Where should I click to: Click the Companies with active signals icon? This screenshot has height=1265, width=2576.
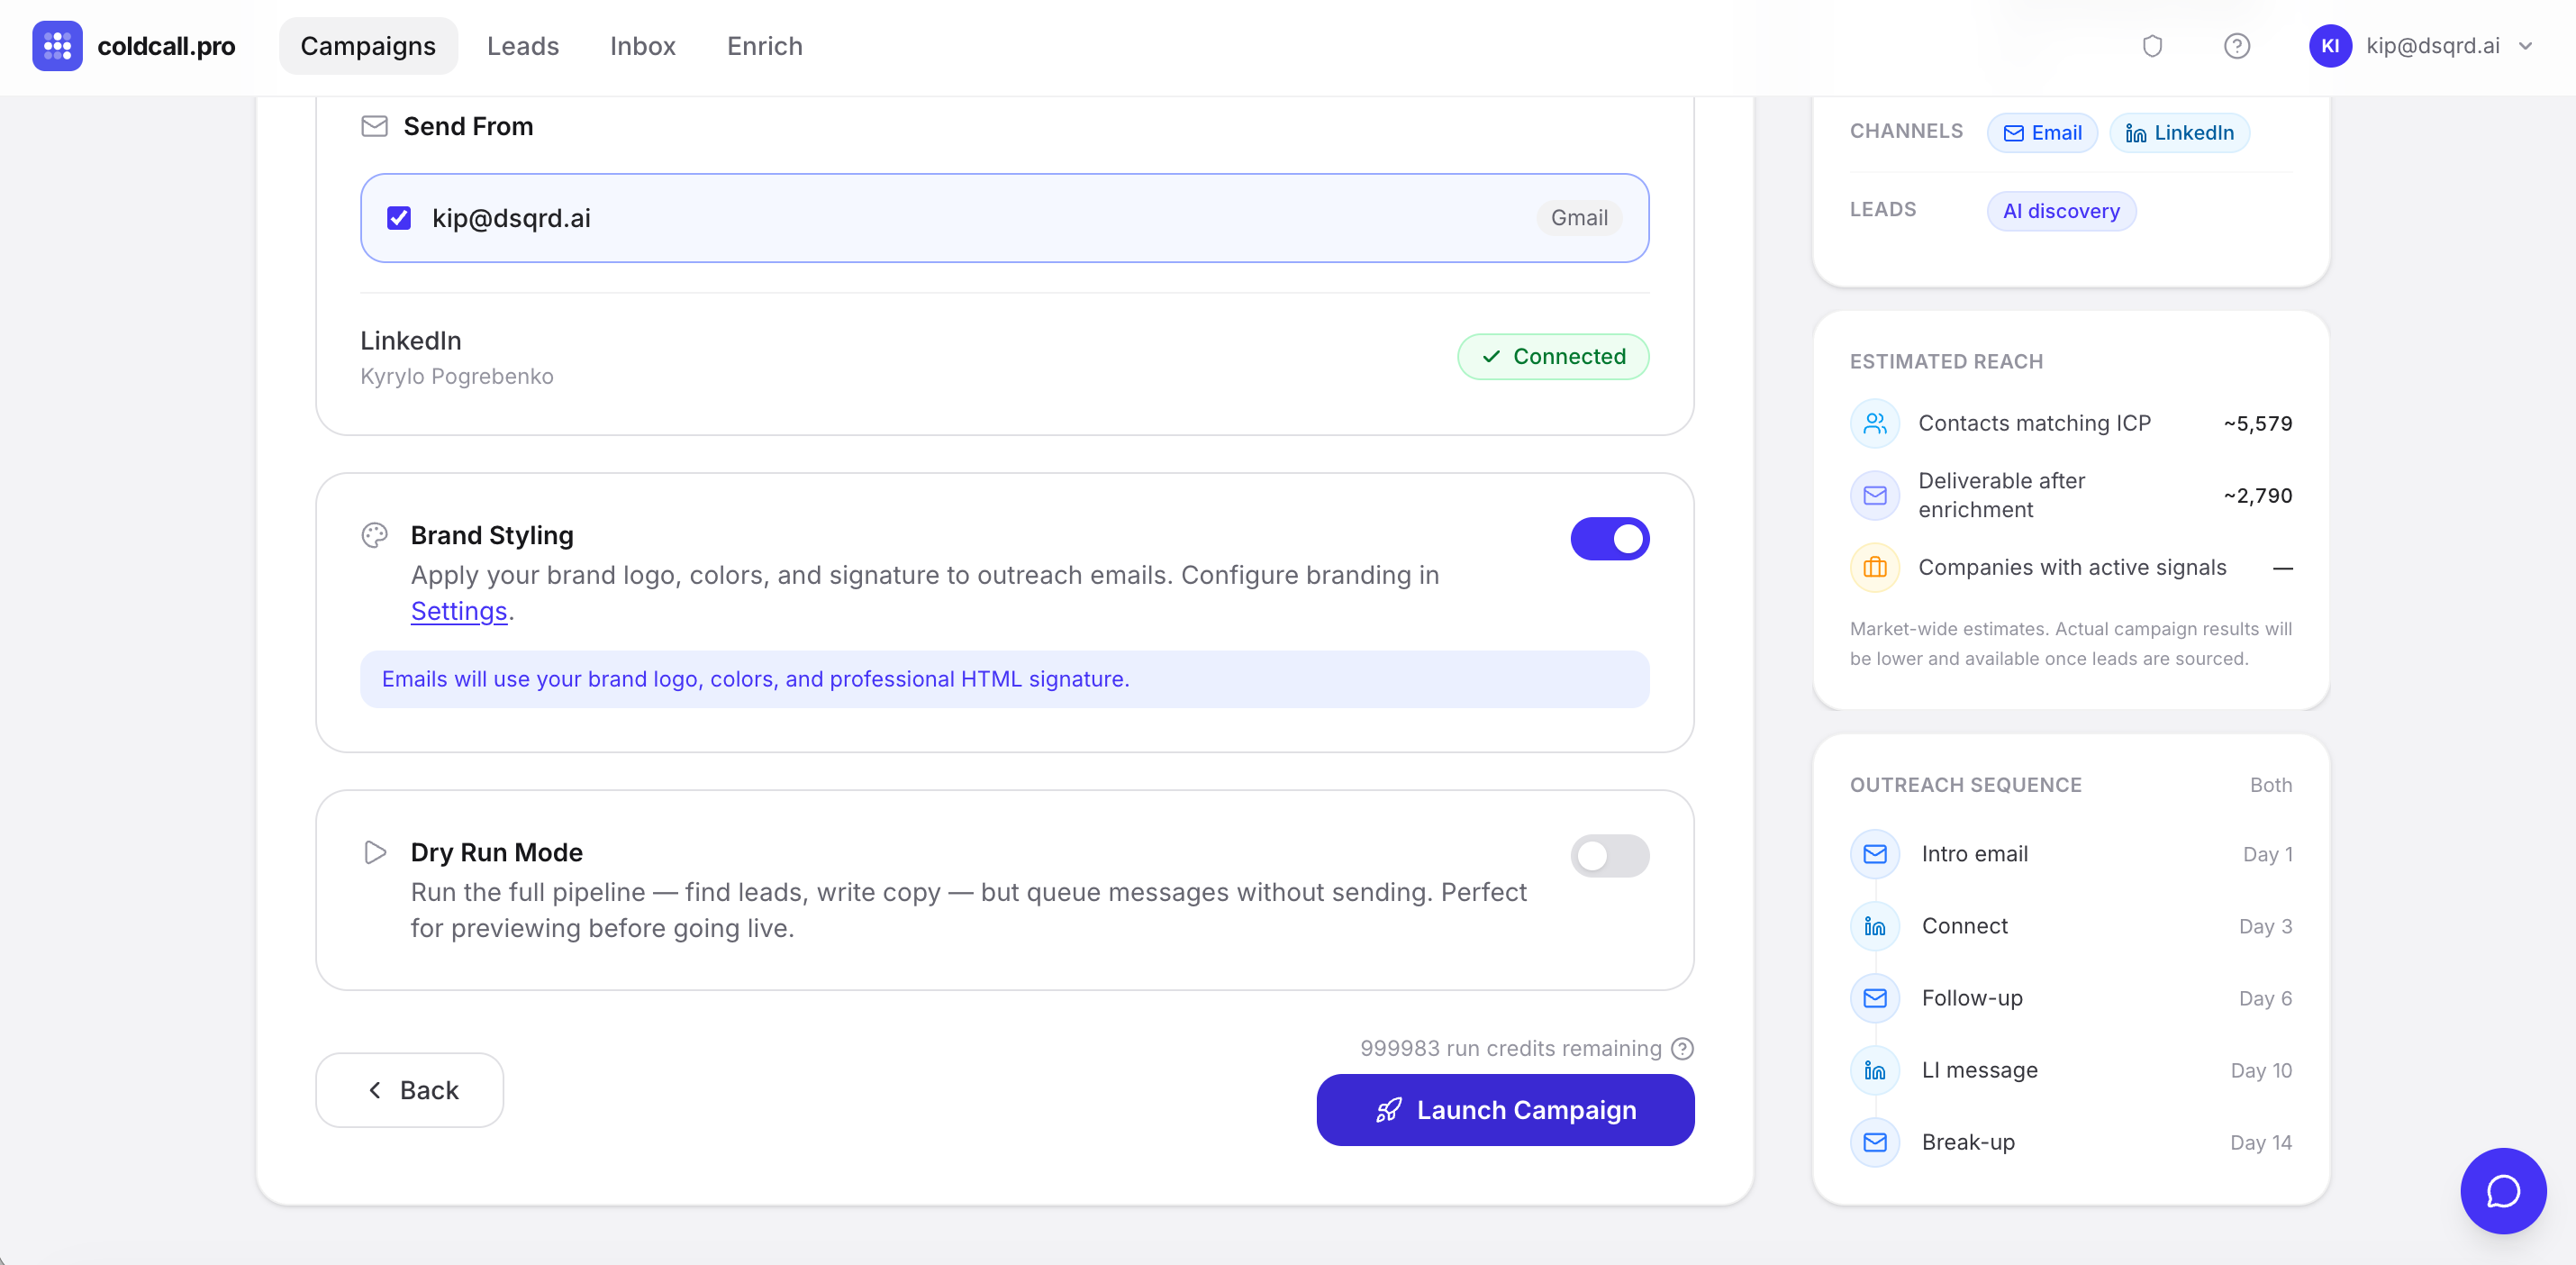point(1875,567)
